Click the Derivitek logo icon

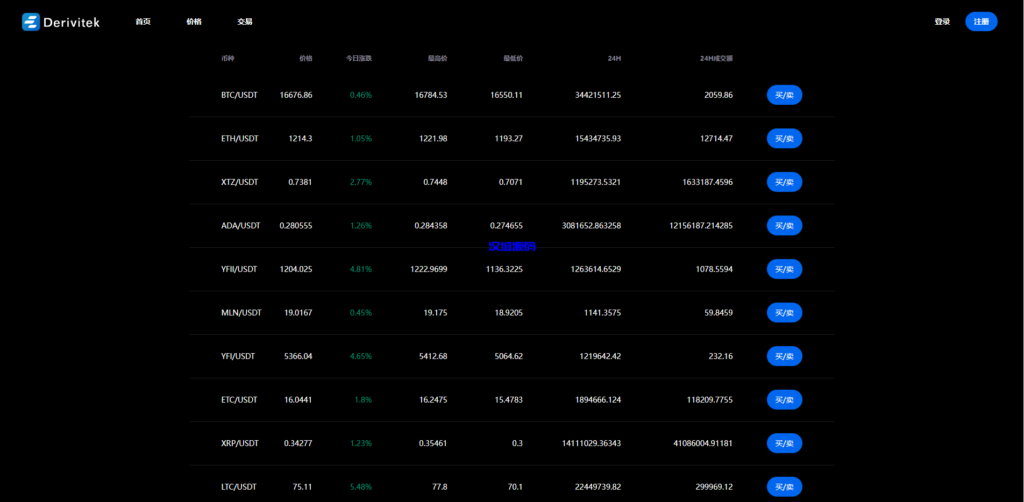31,22
